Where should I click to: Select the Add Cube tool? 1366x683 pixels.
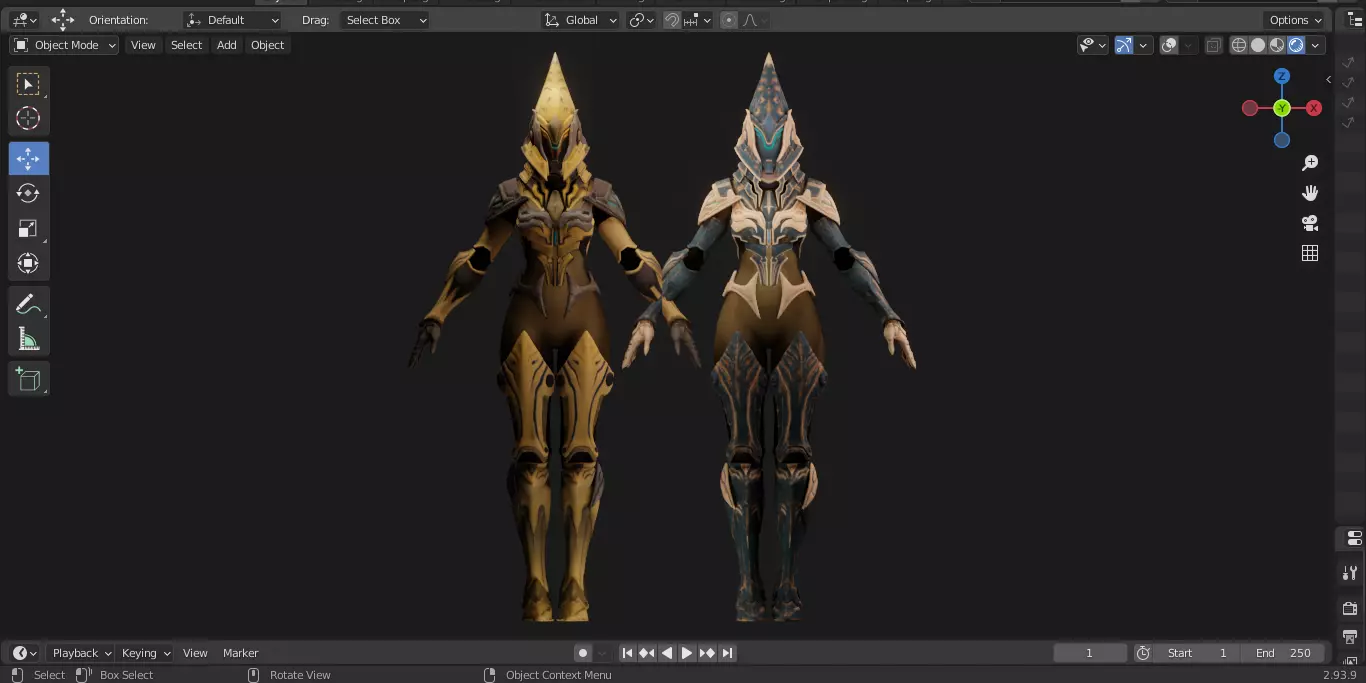pos(28,379)
